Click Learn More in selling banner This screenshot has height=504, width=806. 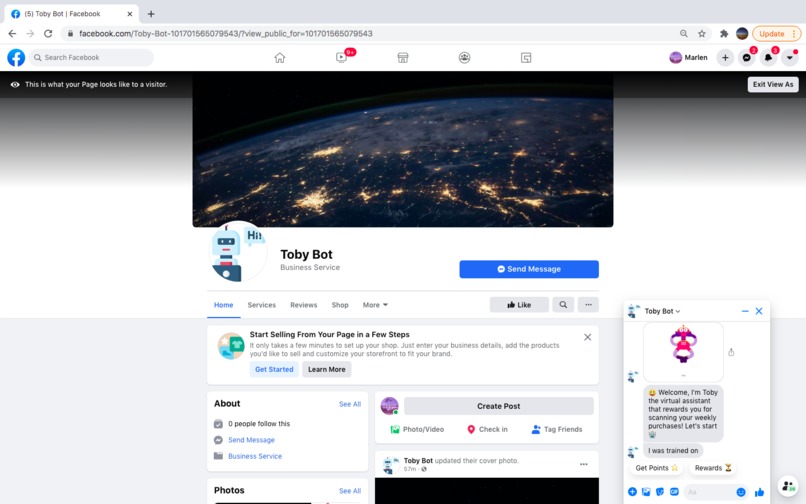326,369
